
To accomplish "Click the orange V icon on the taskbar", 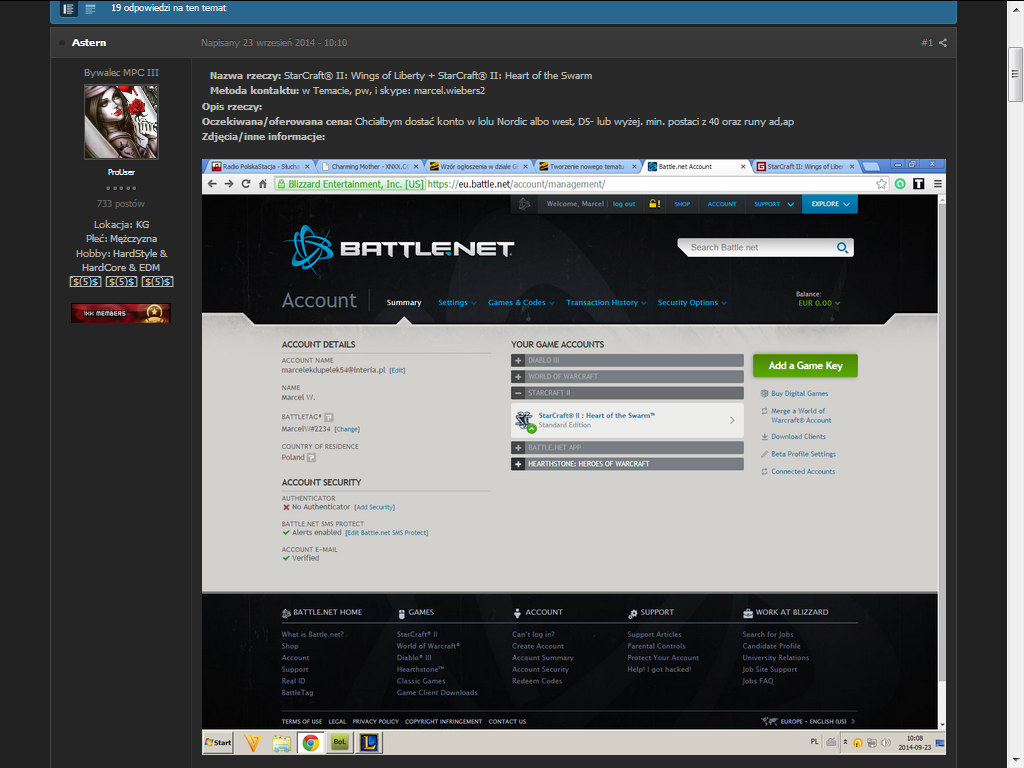I will coord(252,743).
